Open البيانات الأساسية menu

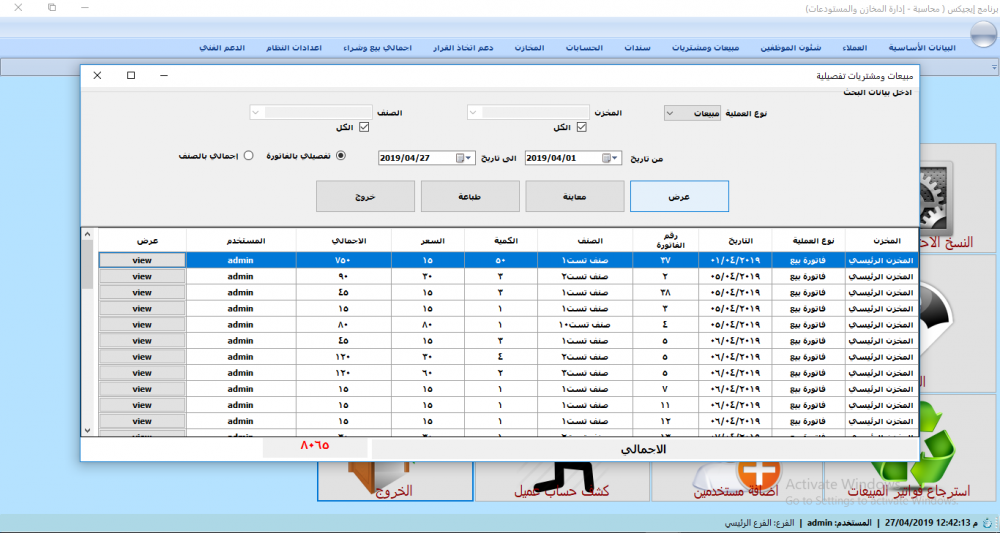tap(922, 48)
